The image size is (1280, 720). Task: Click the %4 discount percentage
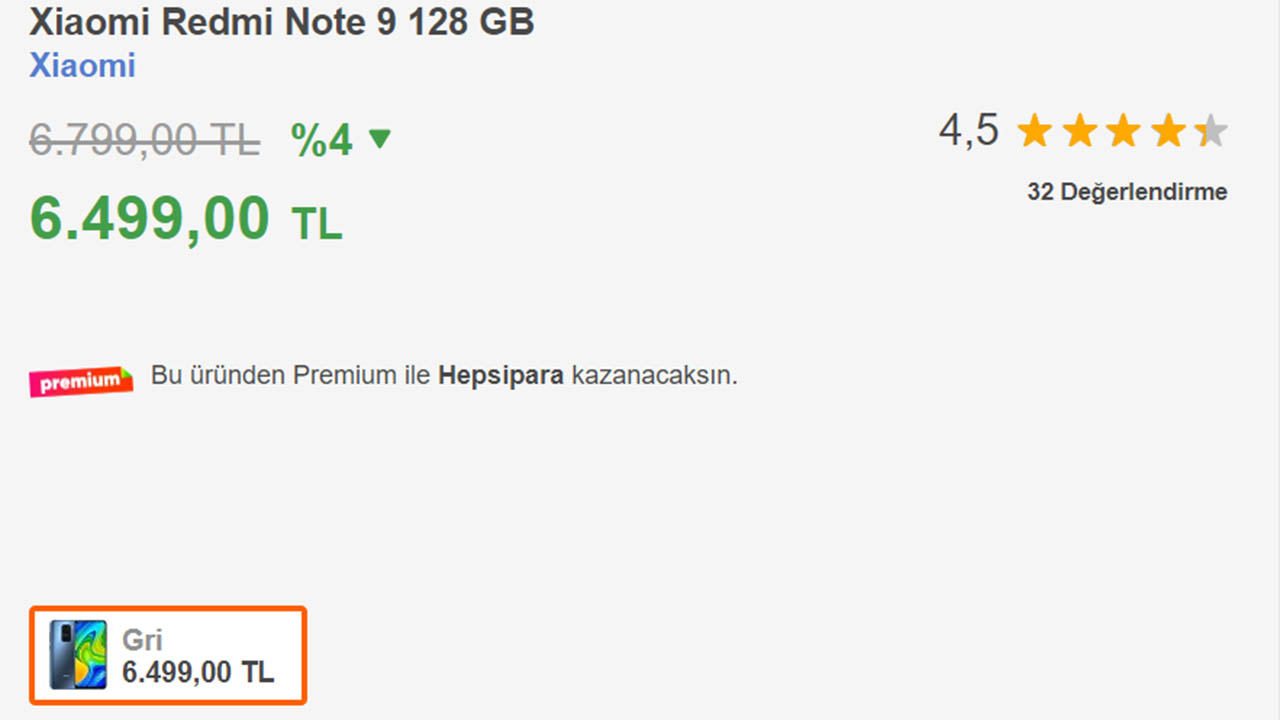pos(322,140)
